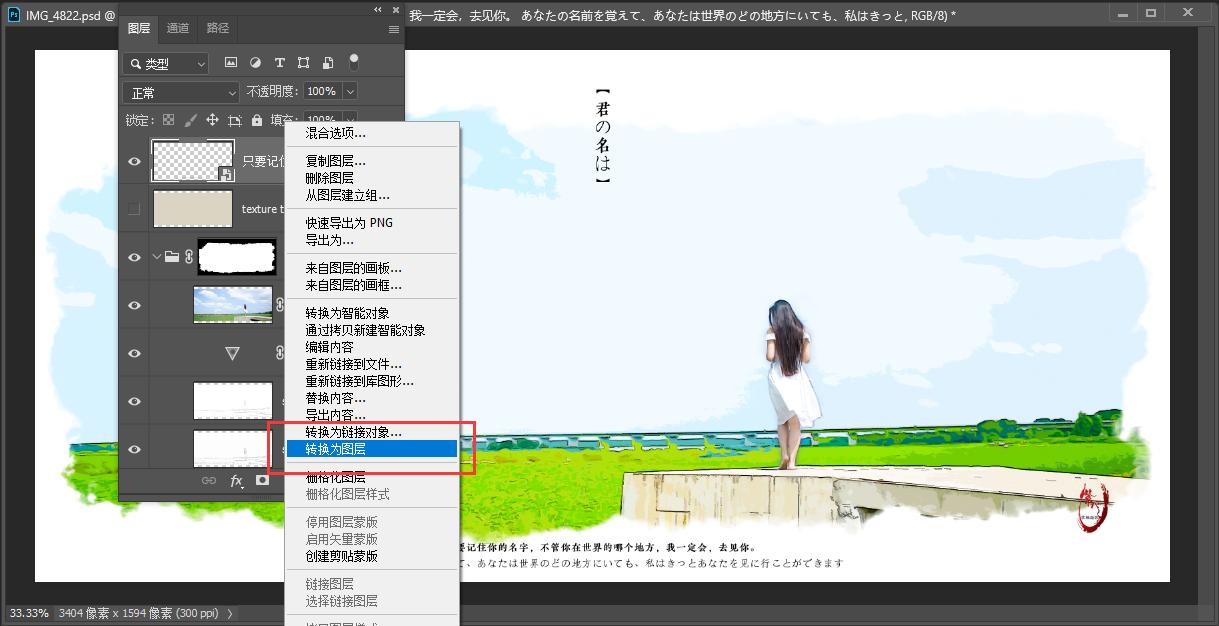
Task: Switch to the 通道 tab
Action: tap(178, 28)
